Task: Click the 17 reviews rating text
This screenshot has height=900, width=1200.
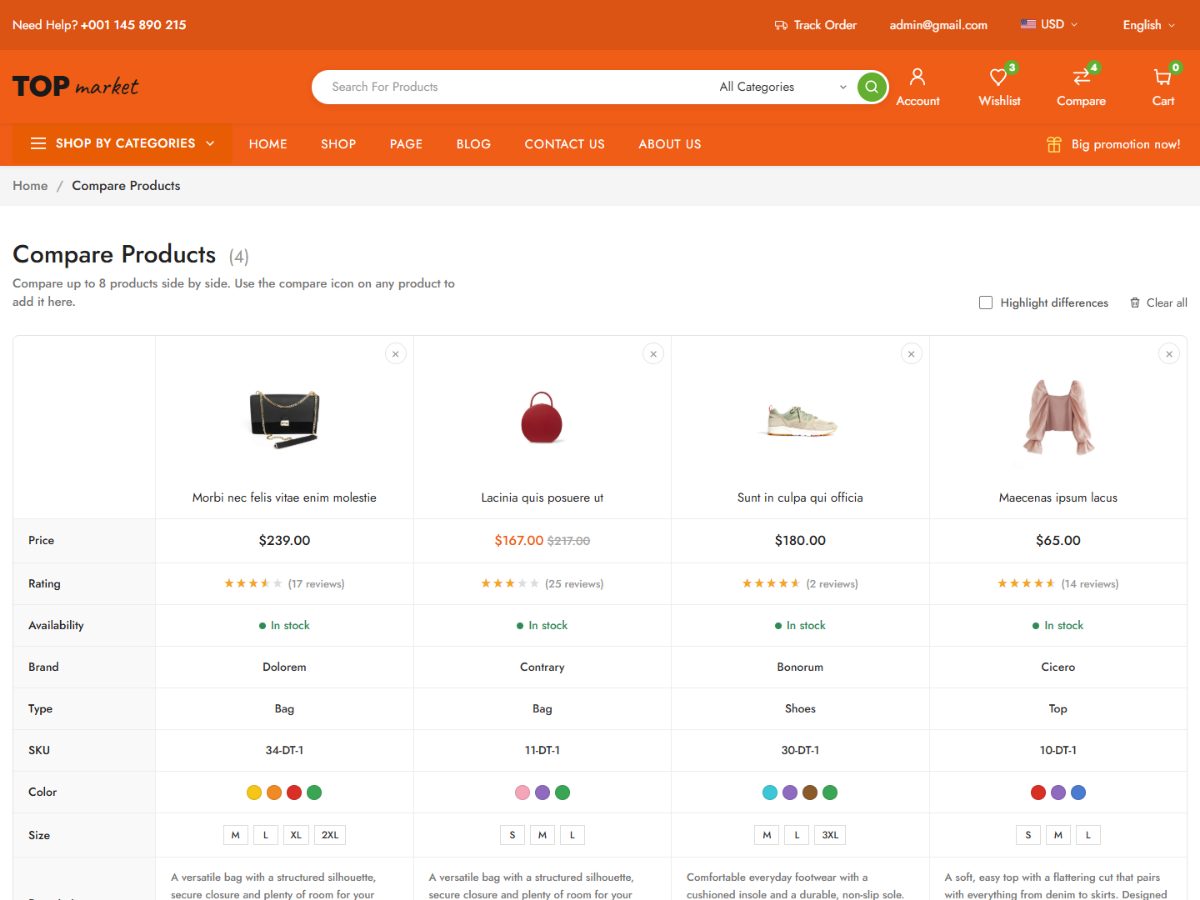Action: (316, 584)
